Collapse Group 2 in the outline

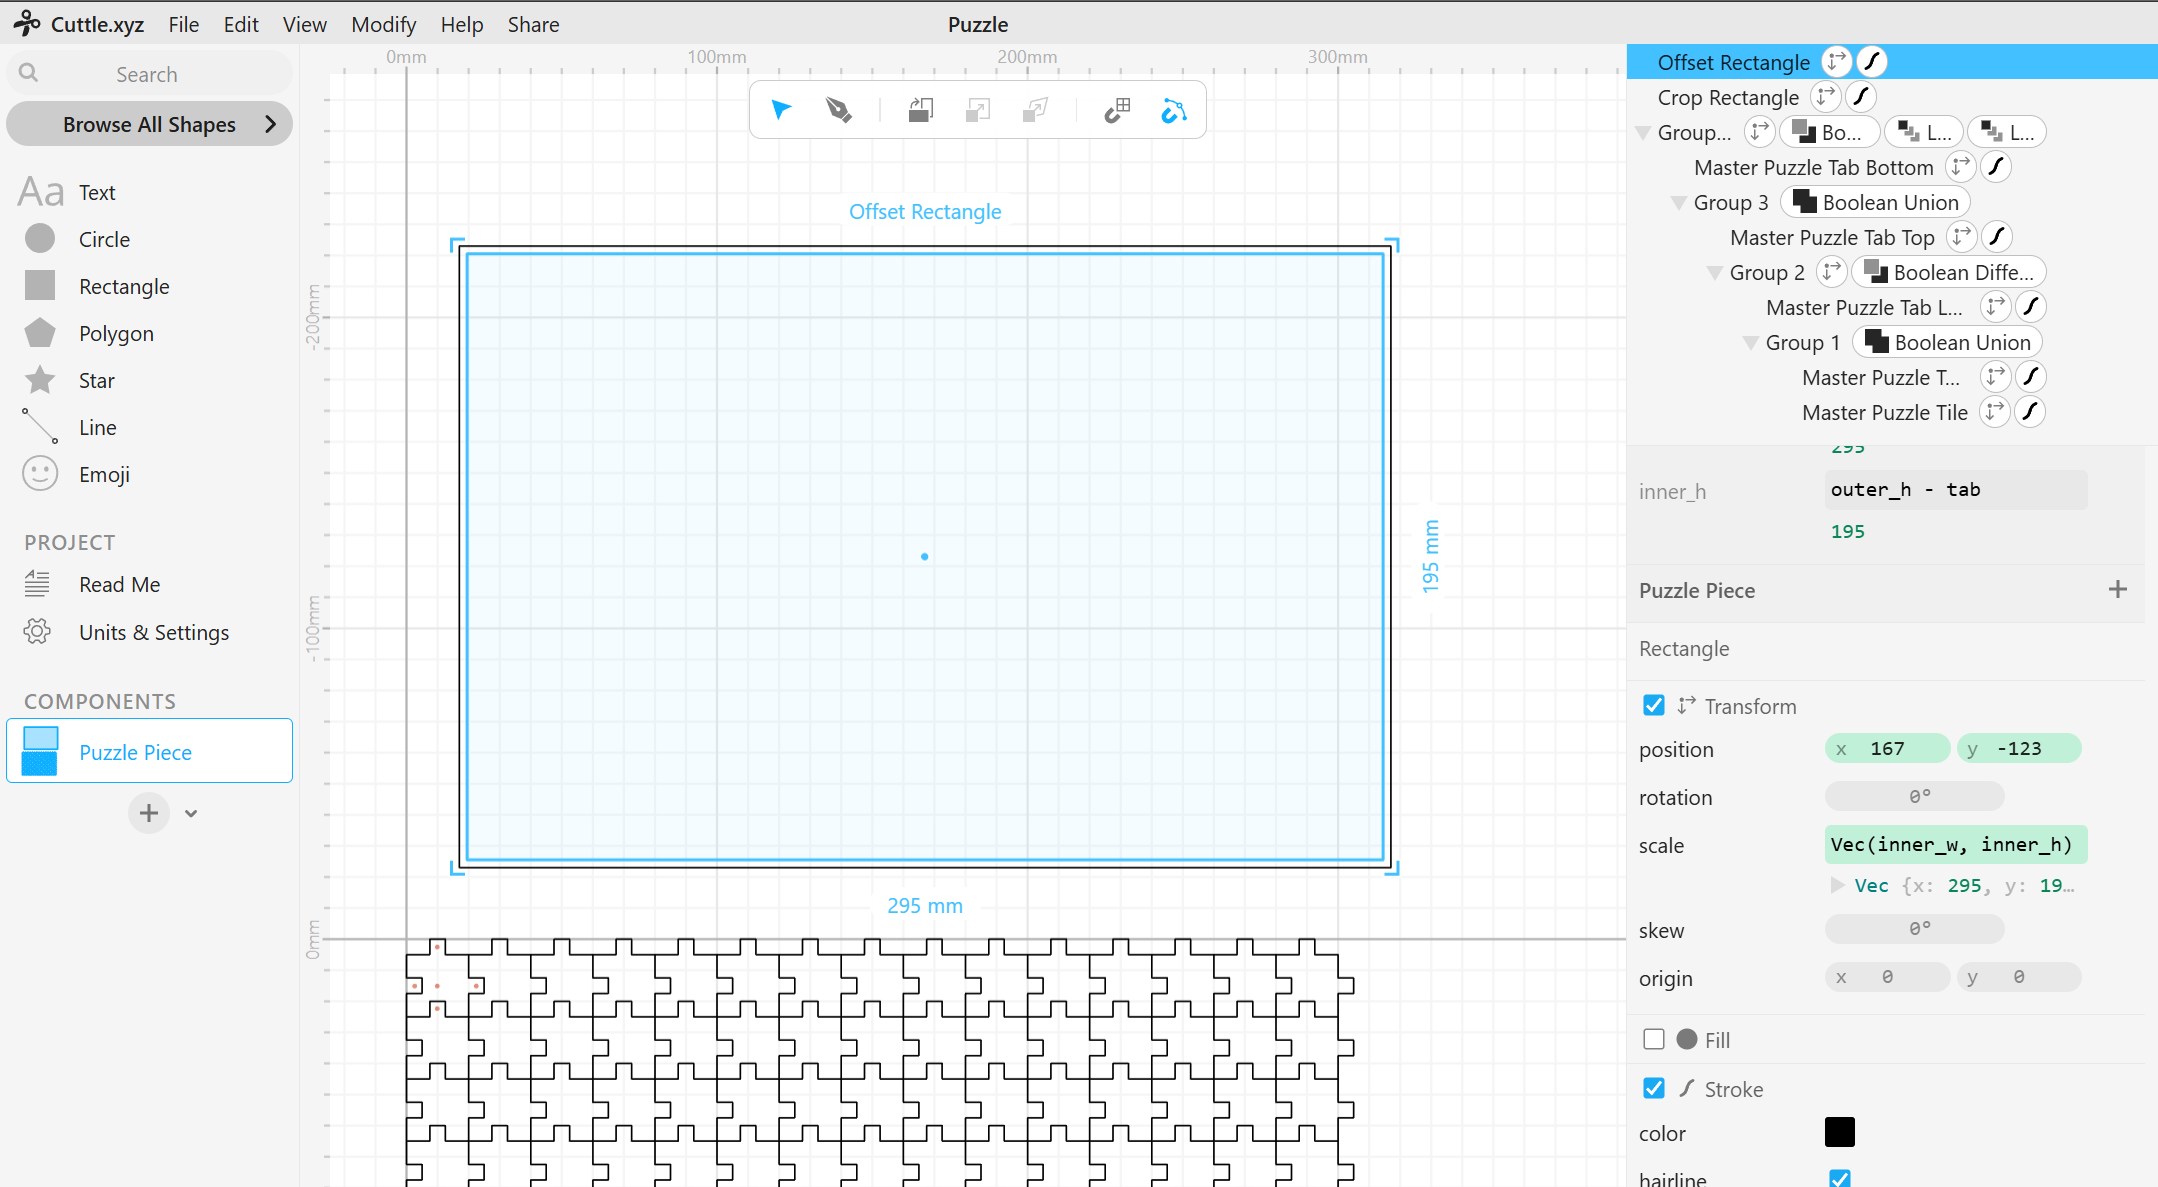pos(1715,273)
